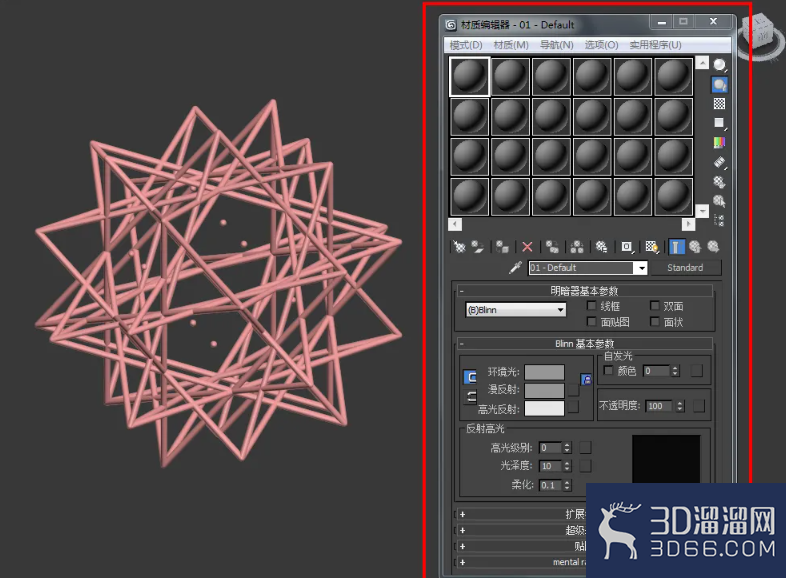Click Go Forward to Sibling icon

[713, 247]
